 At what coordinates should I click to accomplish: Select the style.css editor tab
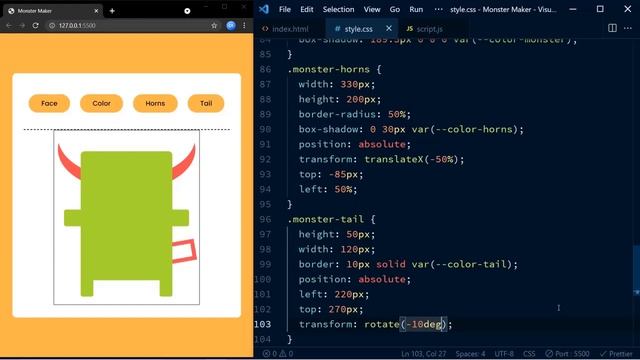pyautogui.click(x=358, y=29)
